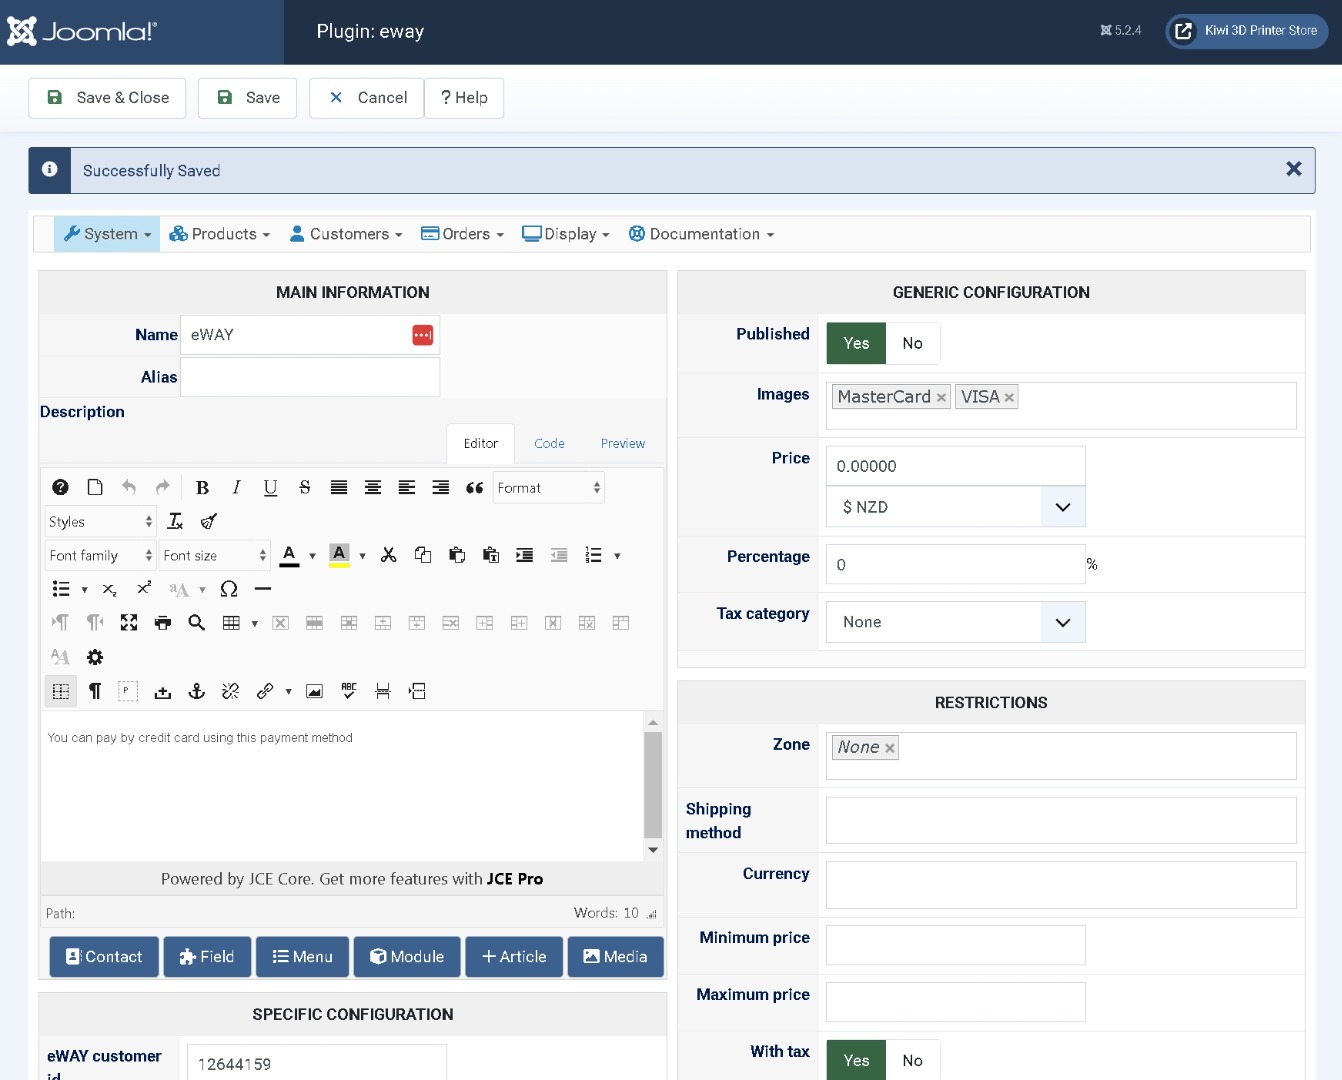Set Published to No
Screen dimensions: 1342x1080
[912, 343]
